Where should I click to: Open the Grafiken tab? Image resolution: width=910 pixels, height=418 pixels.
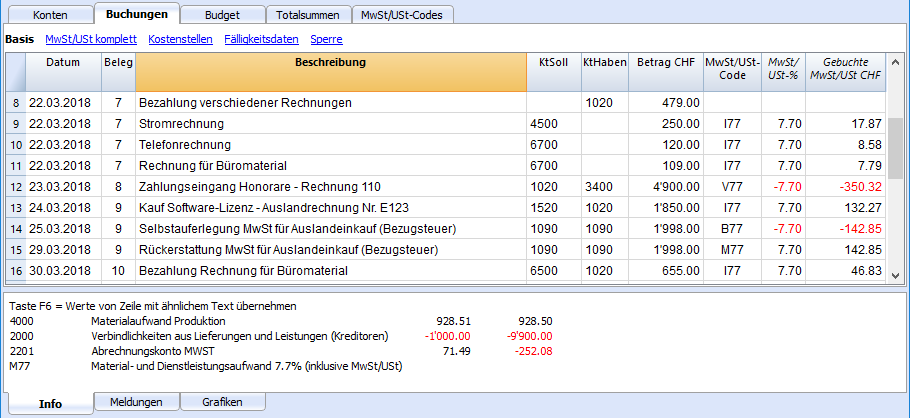coord(222,402)
